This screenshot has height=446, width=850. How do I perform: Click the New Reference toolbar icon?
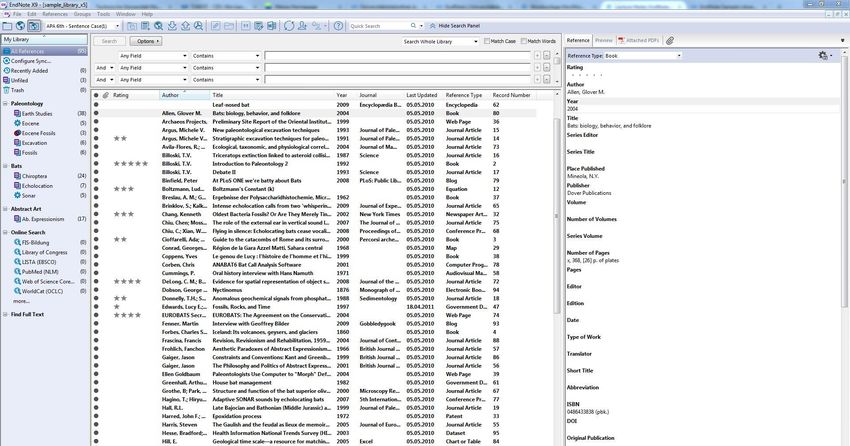[x=145, y=26]
